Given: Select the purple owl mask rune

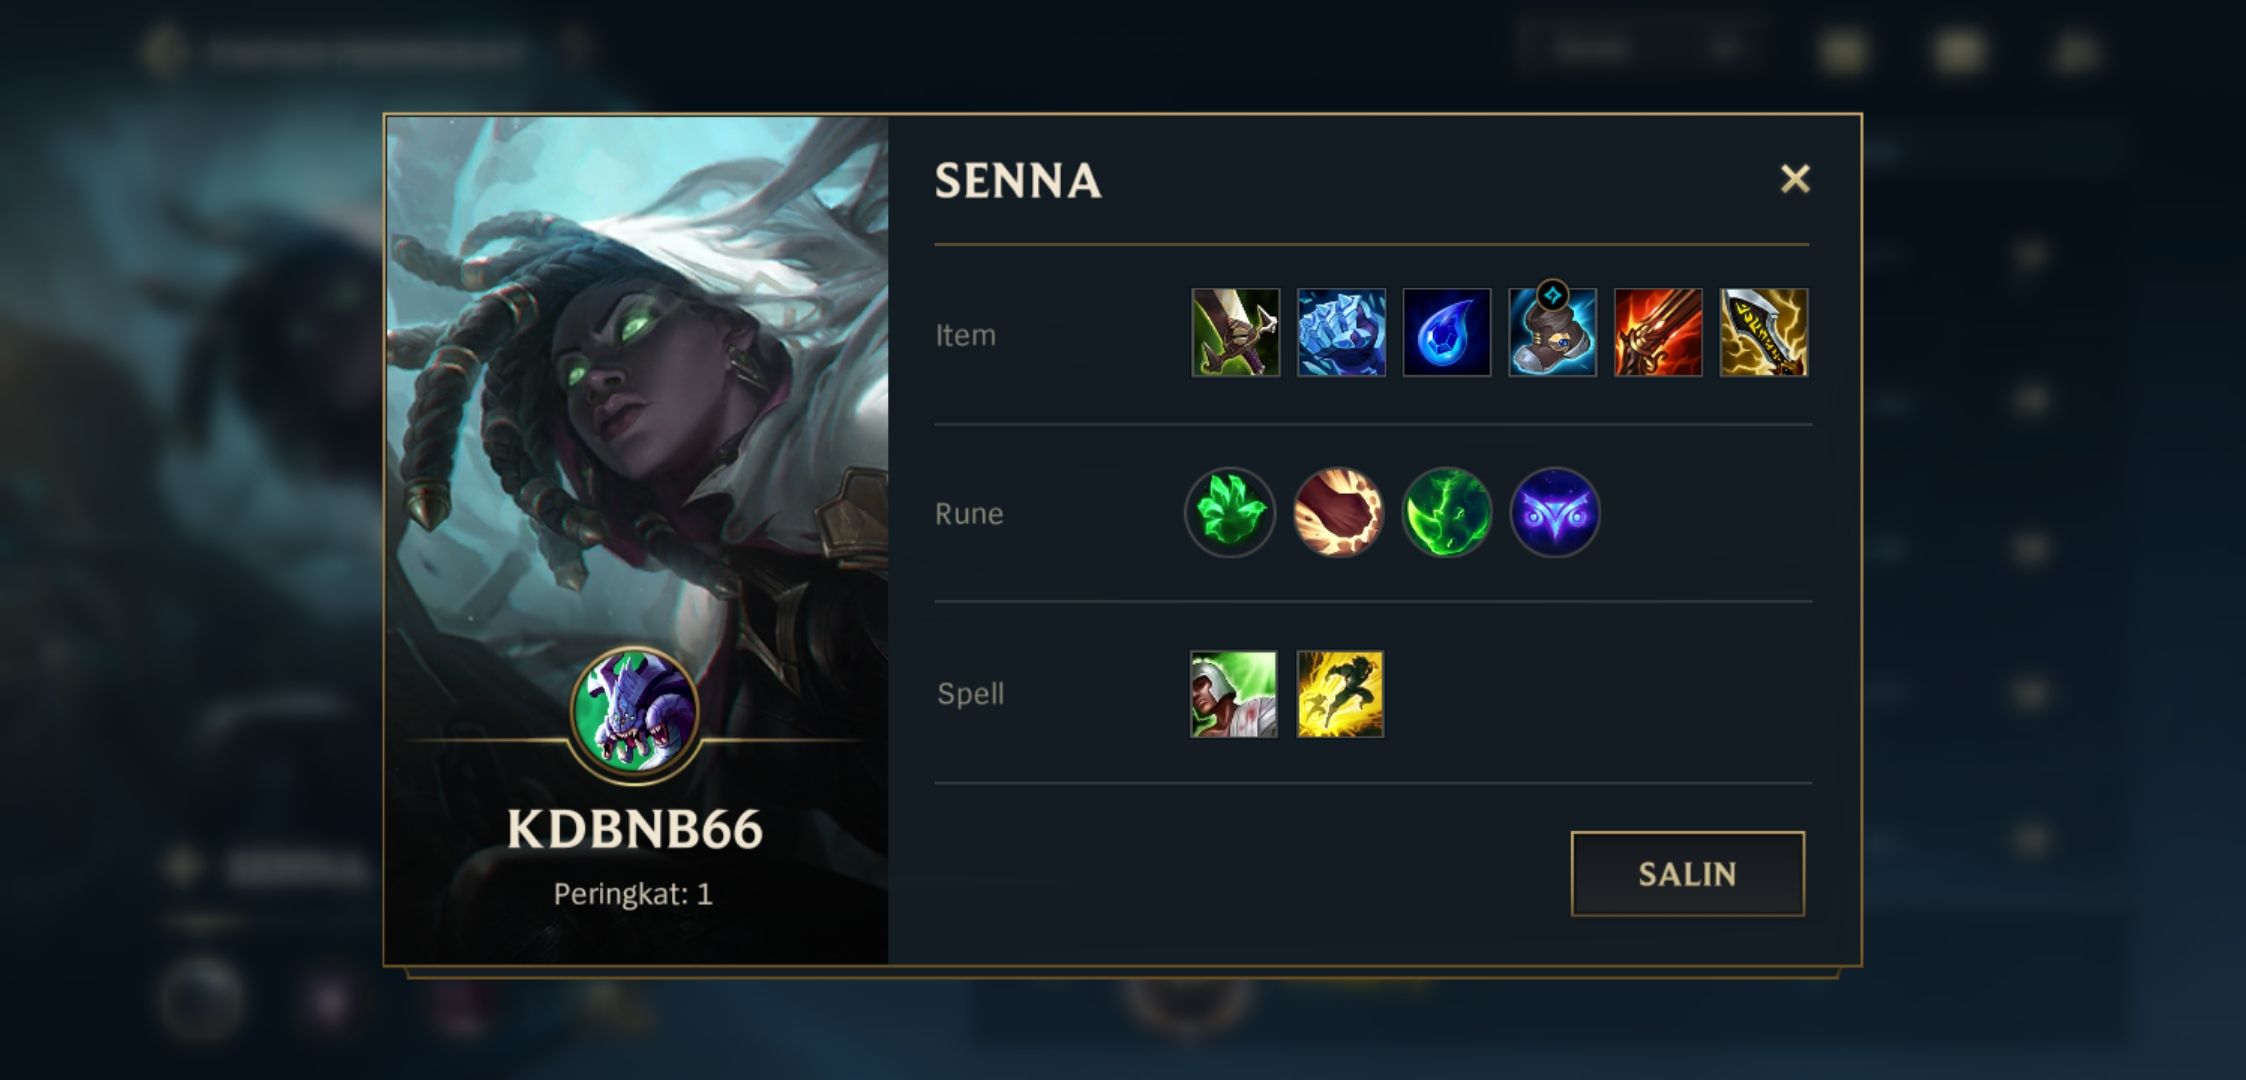Looking at the screenshot, I should [x=1554, y=513].
